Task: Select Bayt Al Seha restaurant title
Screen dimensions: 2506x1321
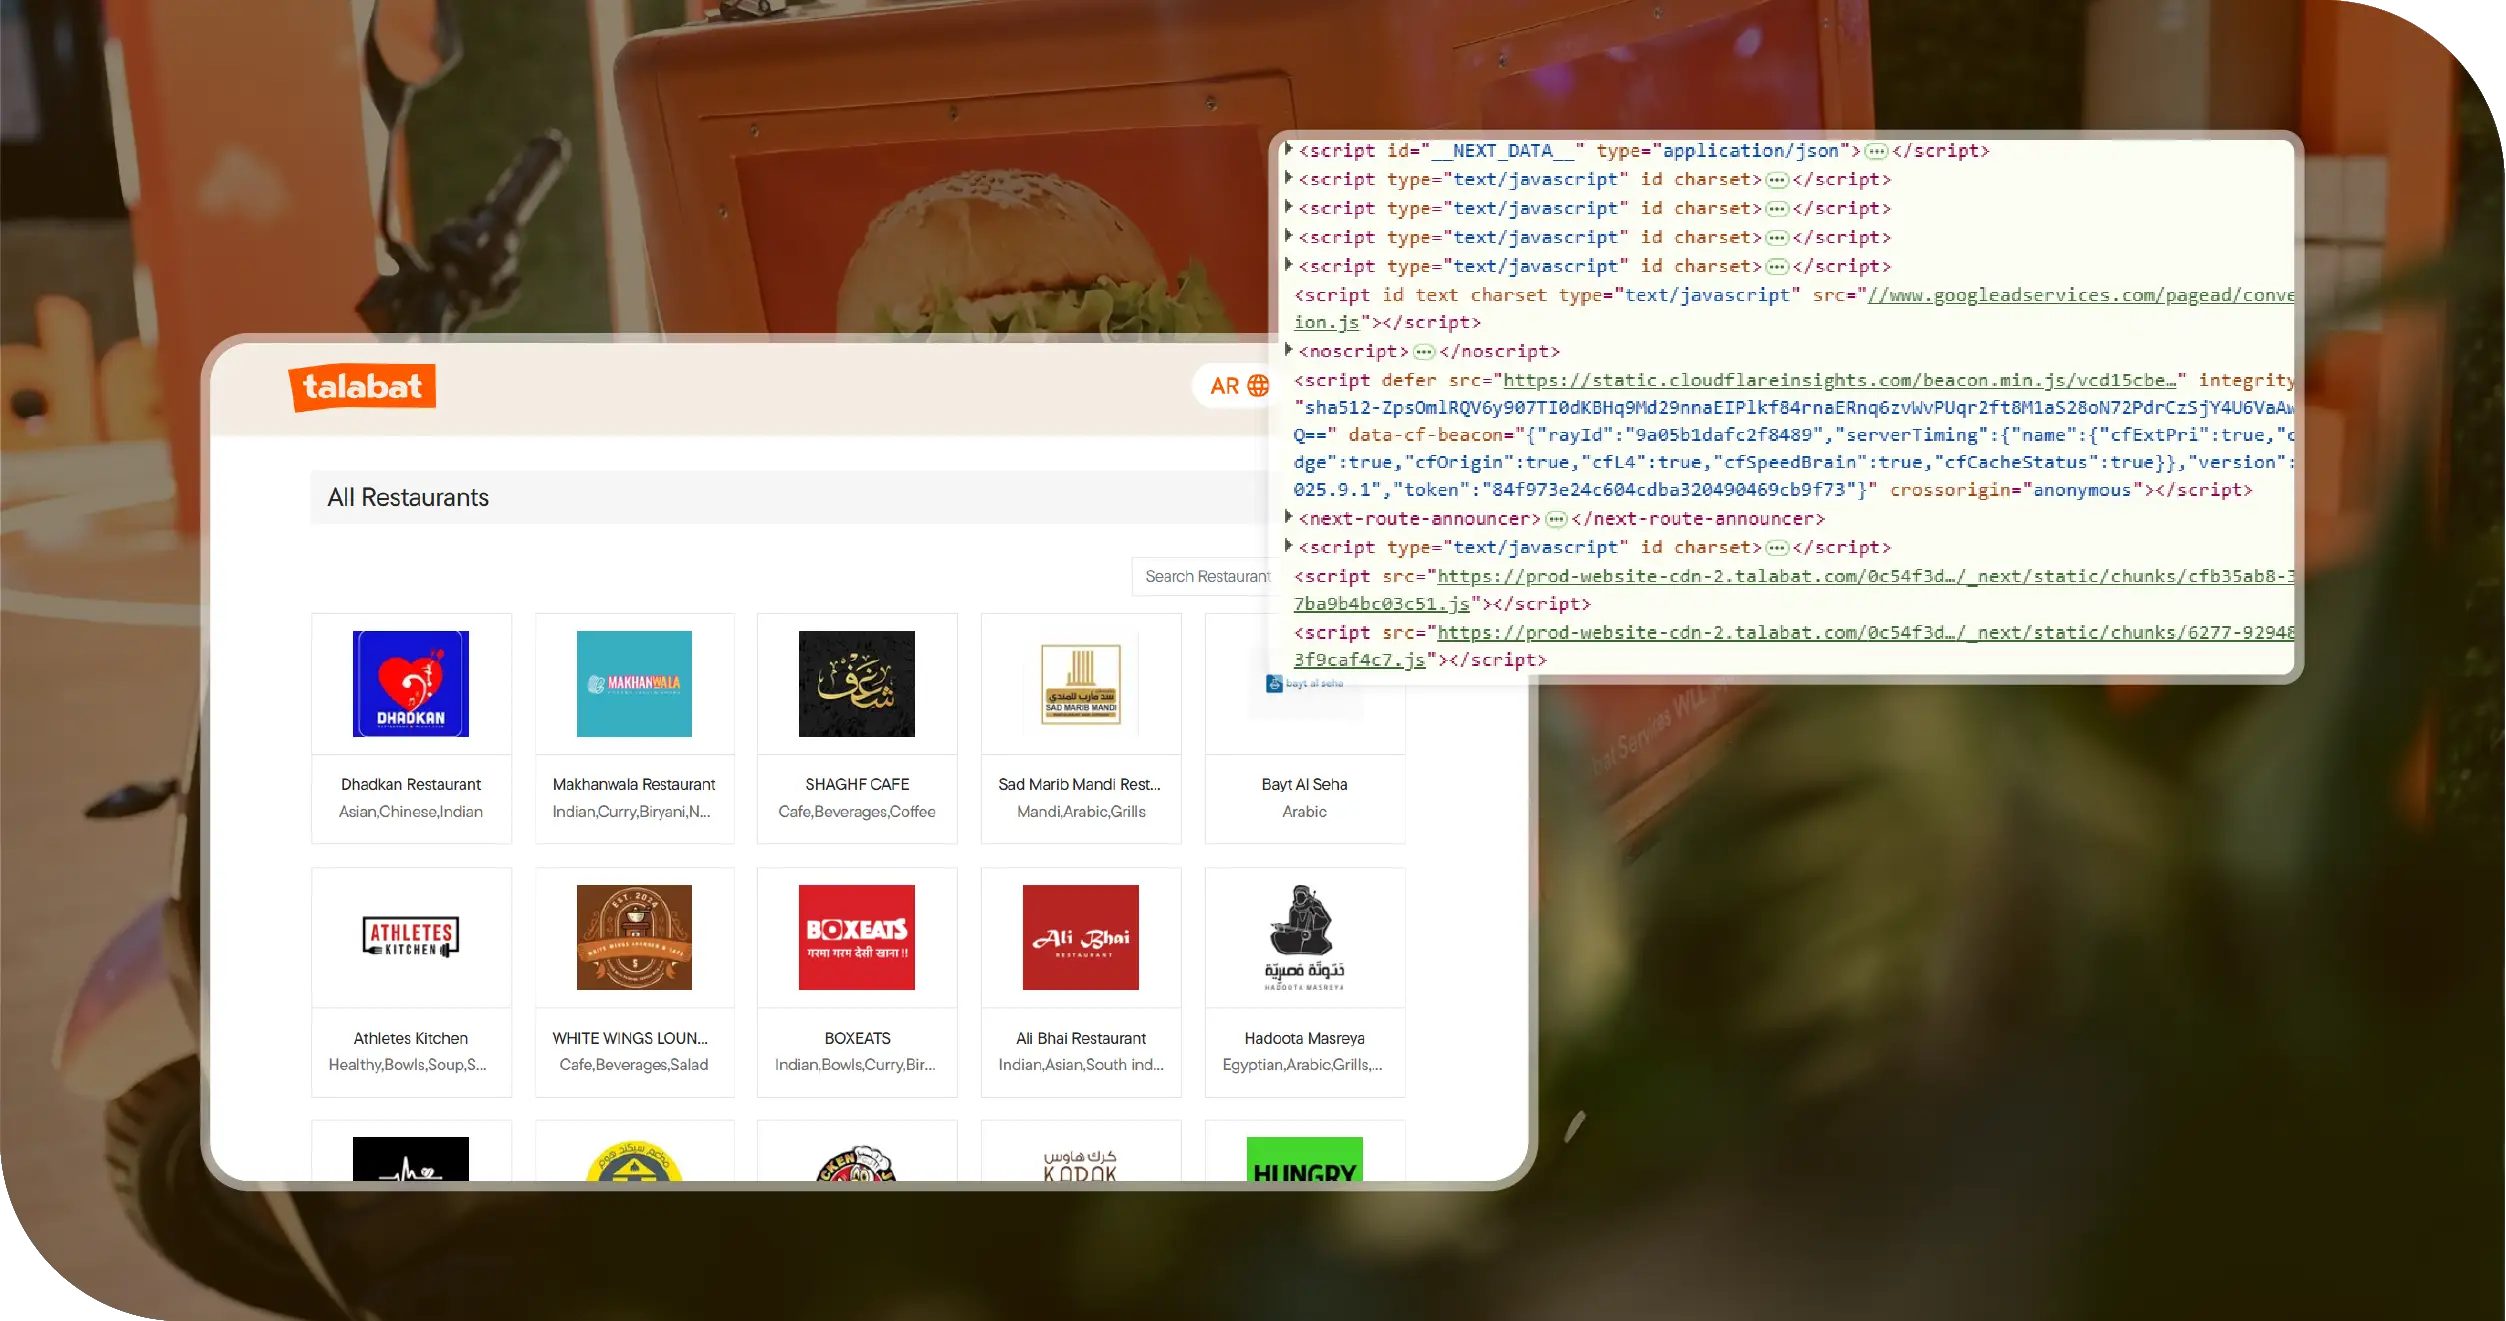Action: 1304,784
